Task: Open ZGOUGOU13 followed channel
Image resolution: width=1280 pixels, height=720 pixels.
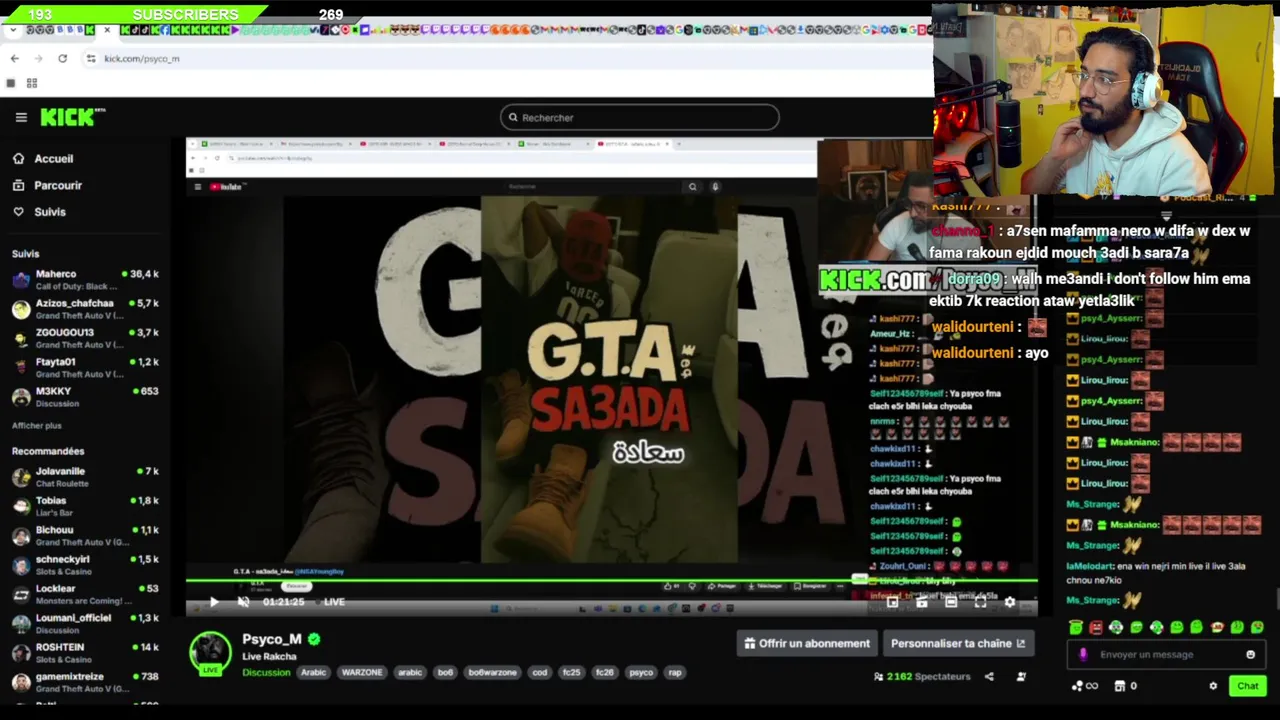Action: [85, 338]
